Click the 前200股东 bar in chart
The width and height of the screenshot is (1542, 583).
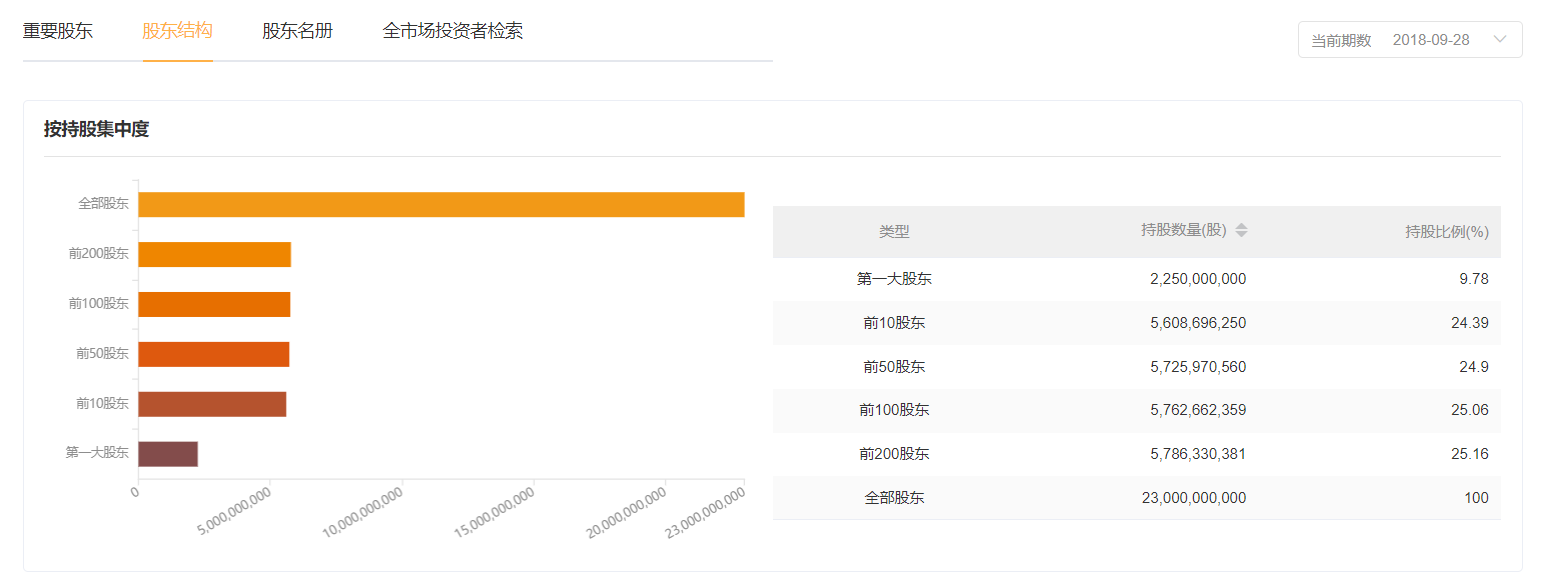pos(214,254)
